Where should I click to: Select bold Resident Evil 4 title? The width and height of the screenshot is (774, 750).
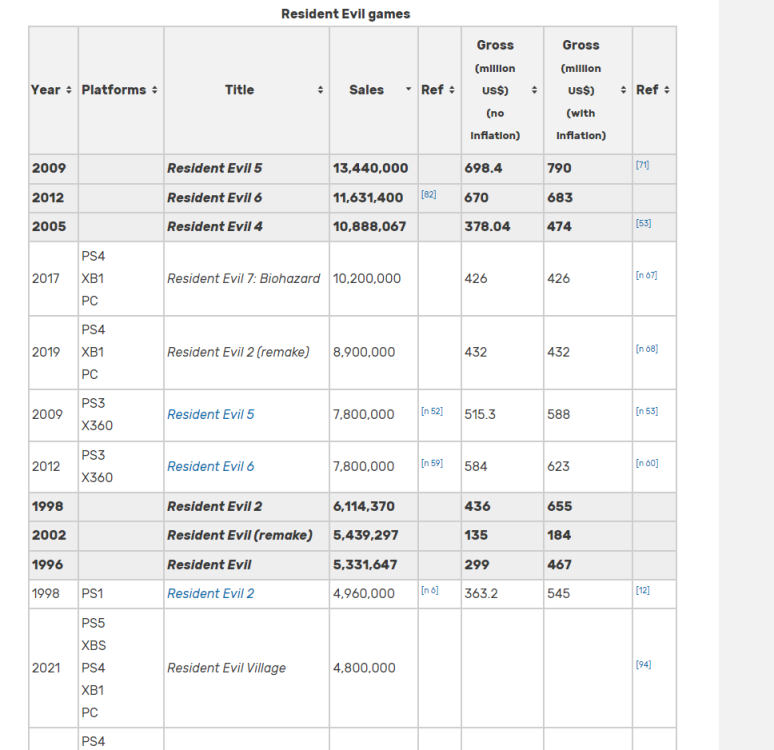(215, 227)
